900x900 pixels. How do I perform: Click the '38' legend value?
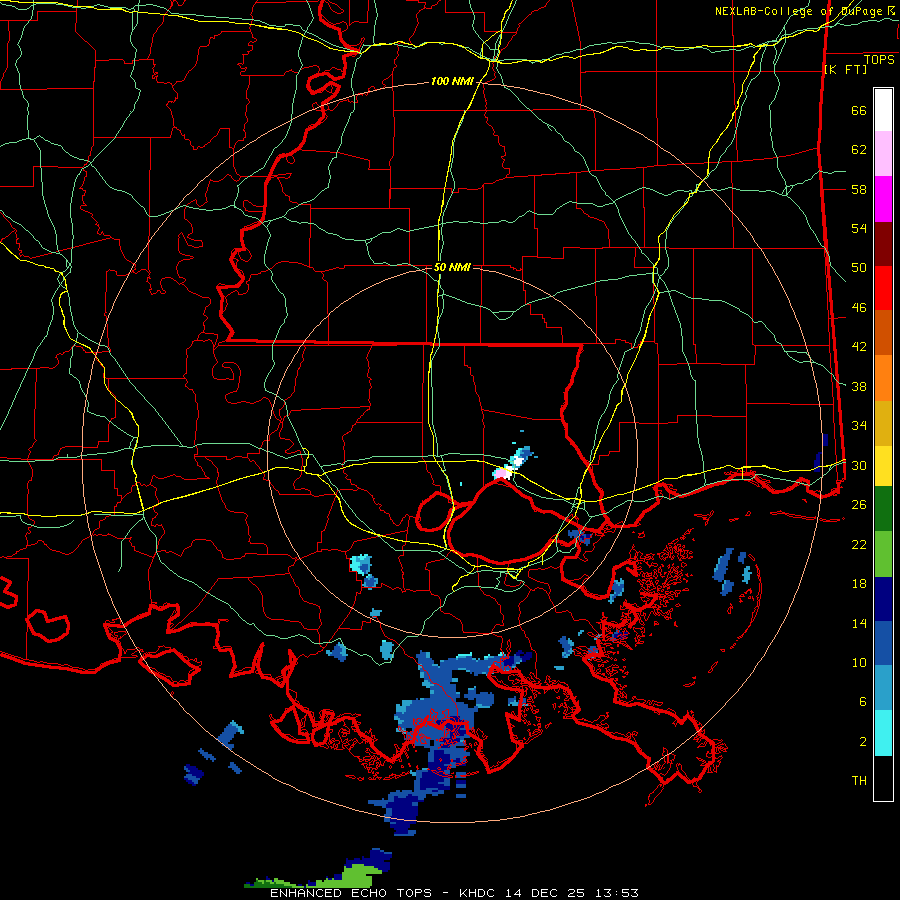859,386
